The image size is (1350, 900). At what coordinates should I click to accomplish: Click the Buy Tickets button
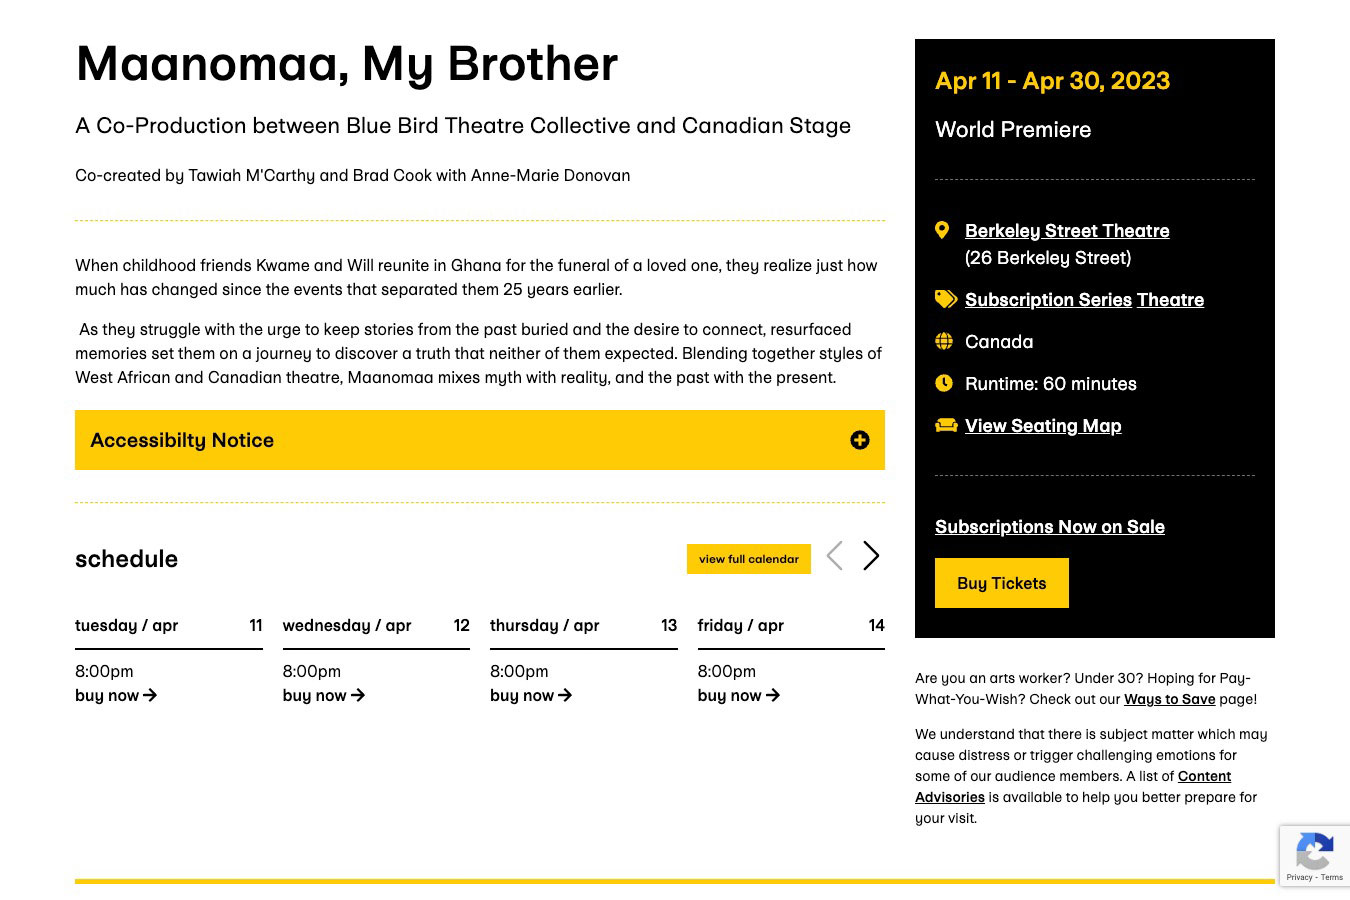point(1002,583)
